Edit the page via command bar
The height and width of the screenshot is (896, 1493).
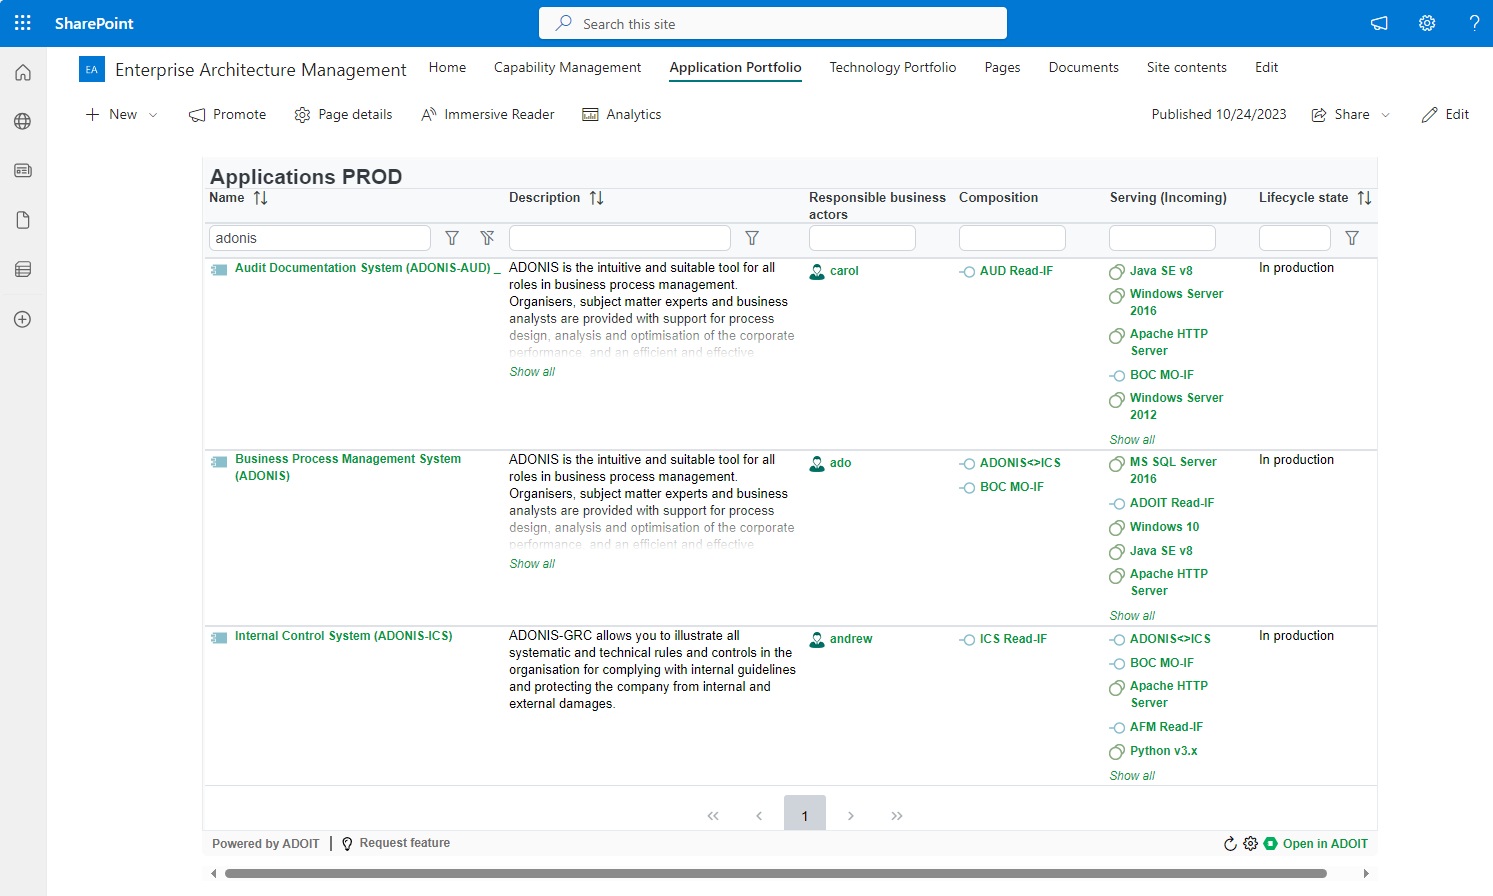tap(1445, 115)
